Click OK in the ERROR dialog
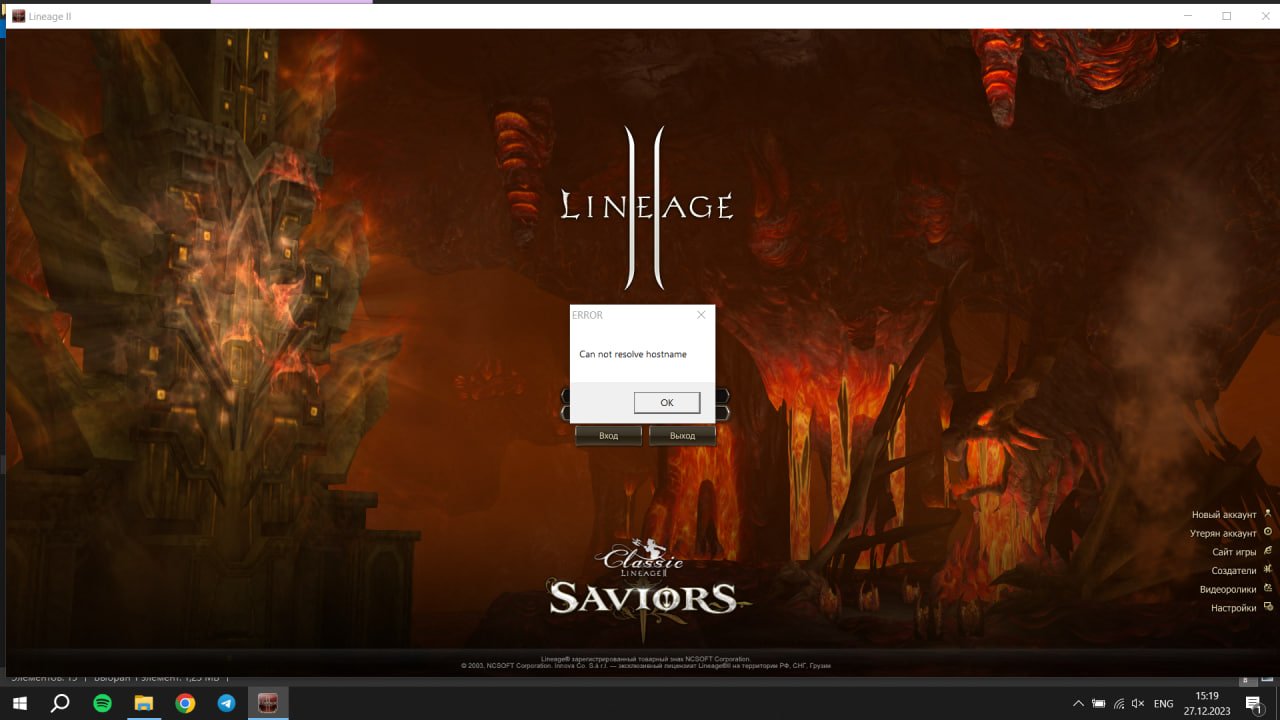 tap(667, 402)
